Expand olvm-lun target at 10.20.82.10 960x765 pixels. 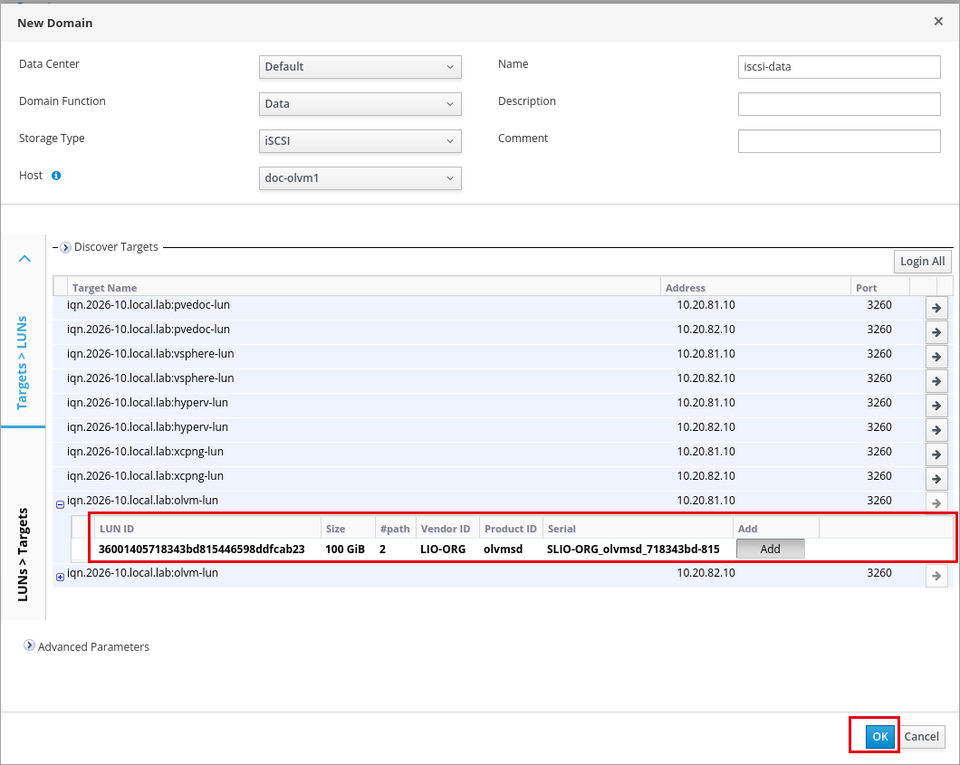[x=60, y=577]
